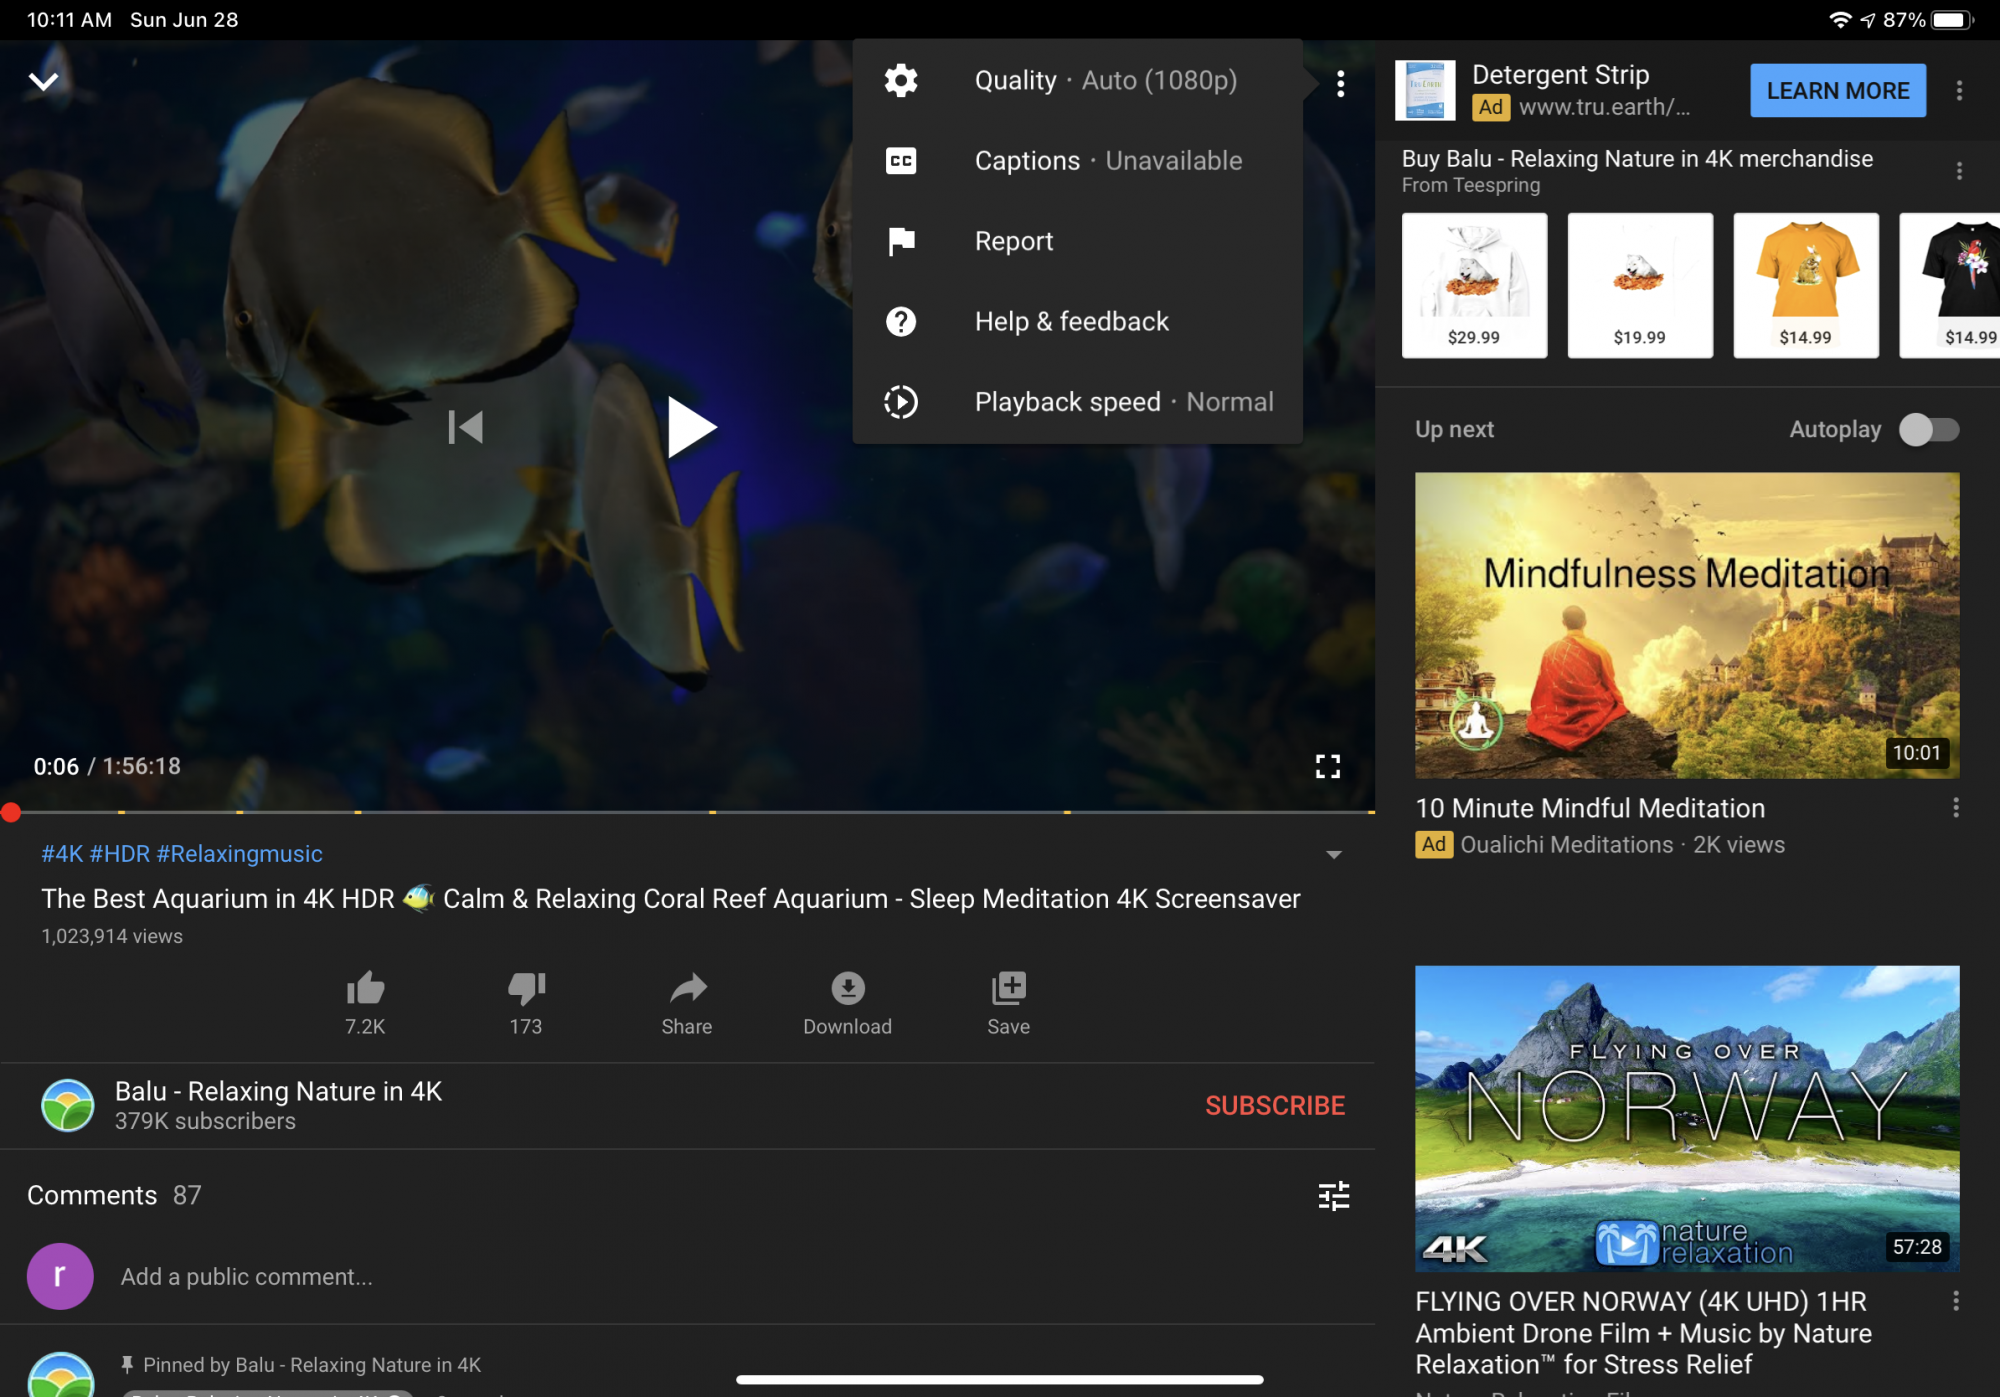This screenshot has height=1397, width=2000.
Task: Click the #4K hashtag link
Action: click(62, 854)
